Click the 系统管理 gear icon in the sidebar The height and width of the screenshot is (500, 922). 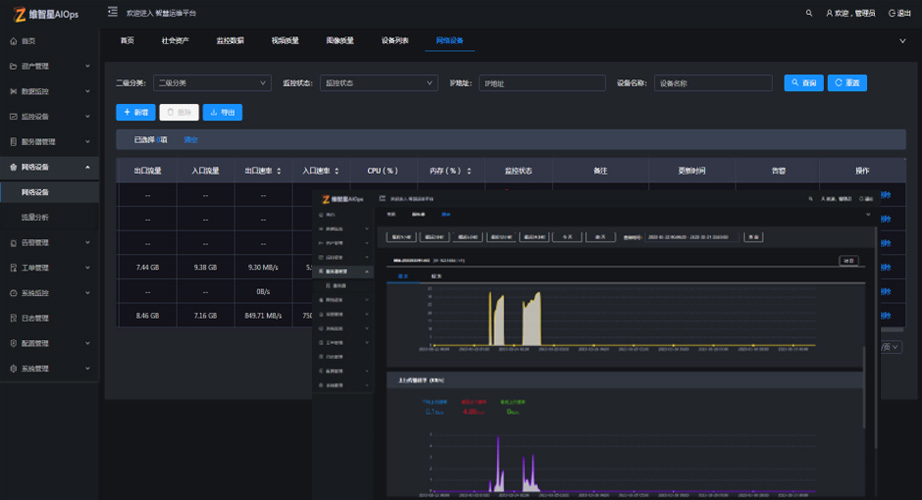click(13, 368)
